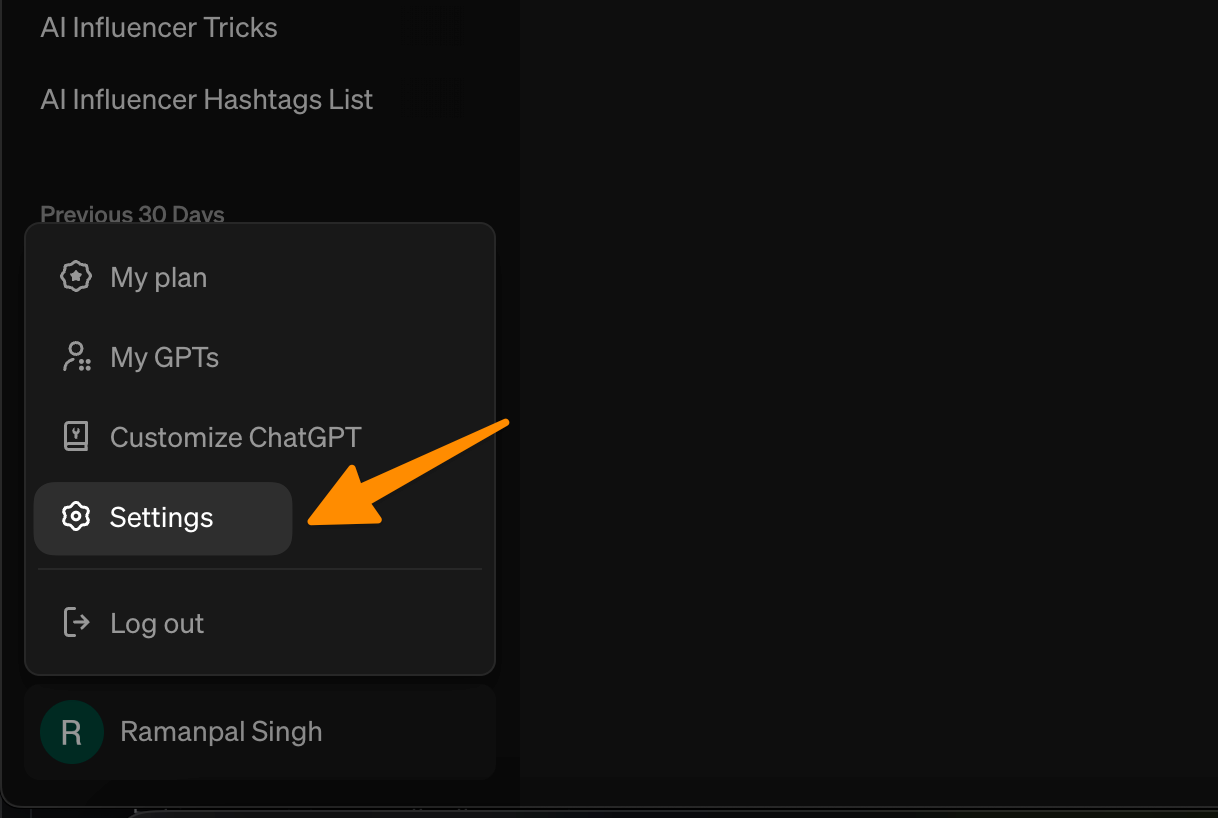Open the AI Influencer Tricks chat
Screen dimensions: 1218x818
click(159, 28)
